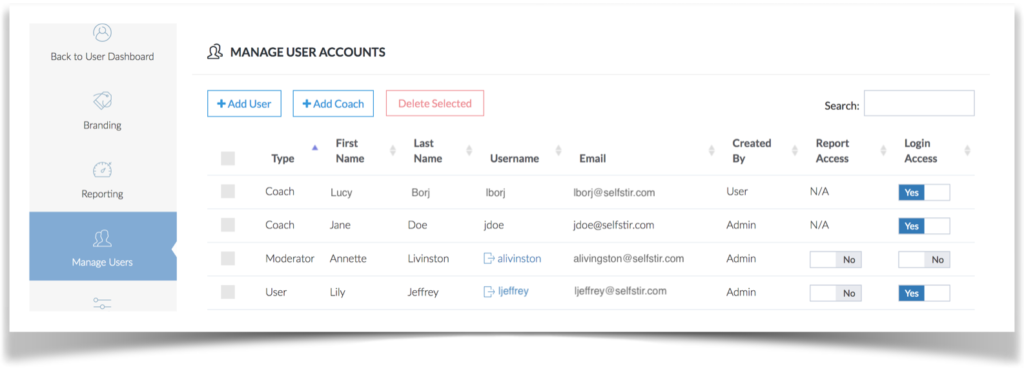1024x371 pixels.
Task: Click the Add User button
Action: (x=244, y=103)
